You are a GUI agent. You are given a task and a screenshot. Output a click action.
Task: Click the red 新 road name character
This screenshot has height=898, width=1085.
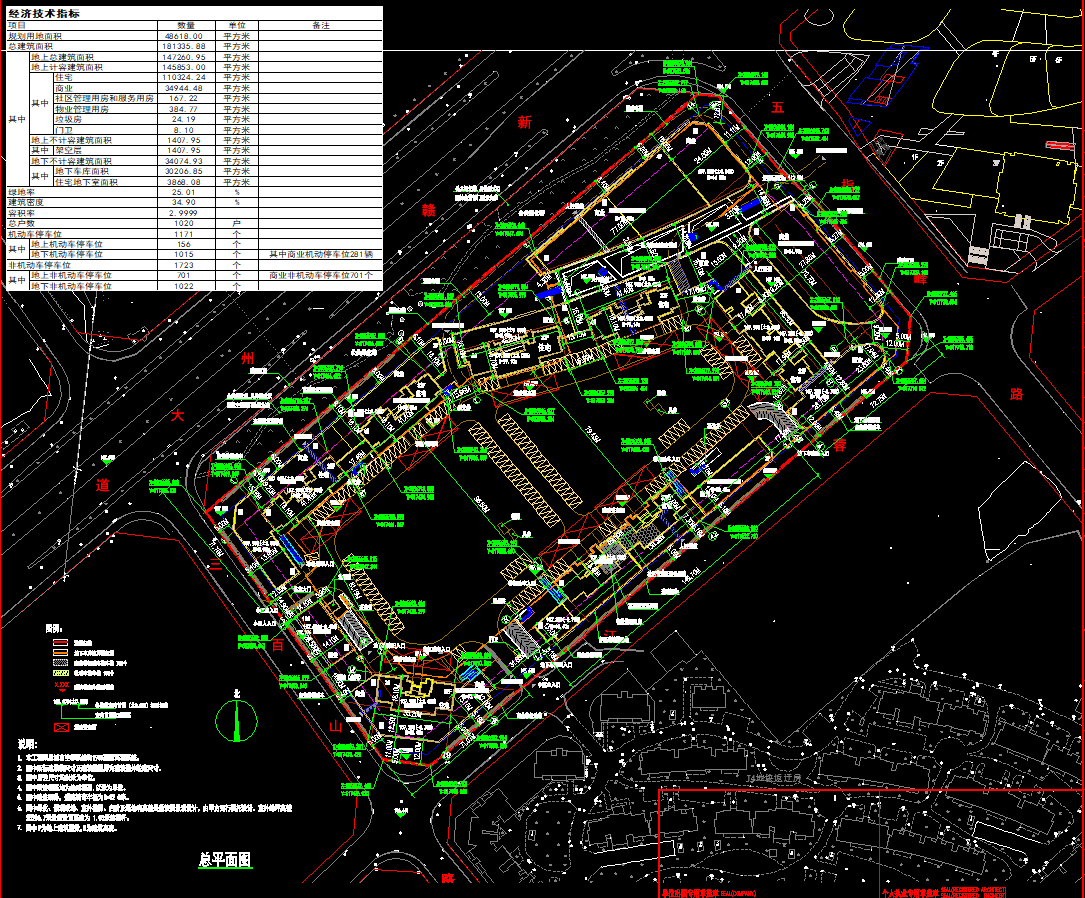[525, 122]
